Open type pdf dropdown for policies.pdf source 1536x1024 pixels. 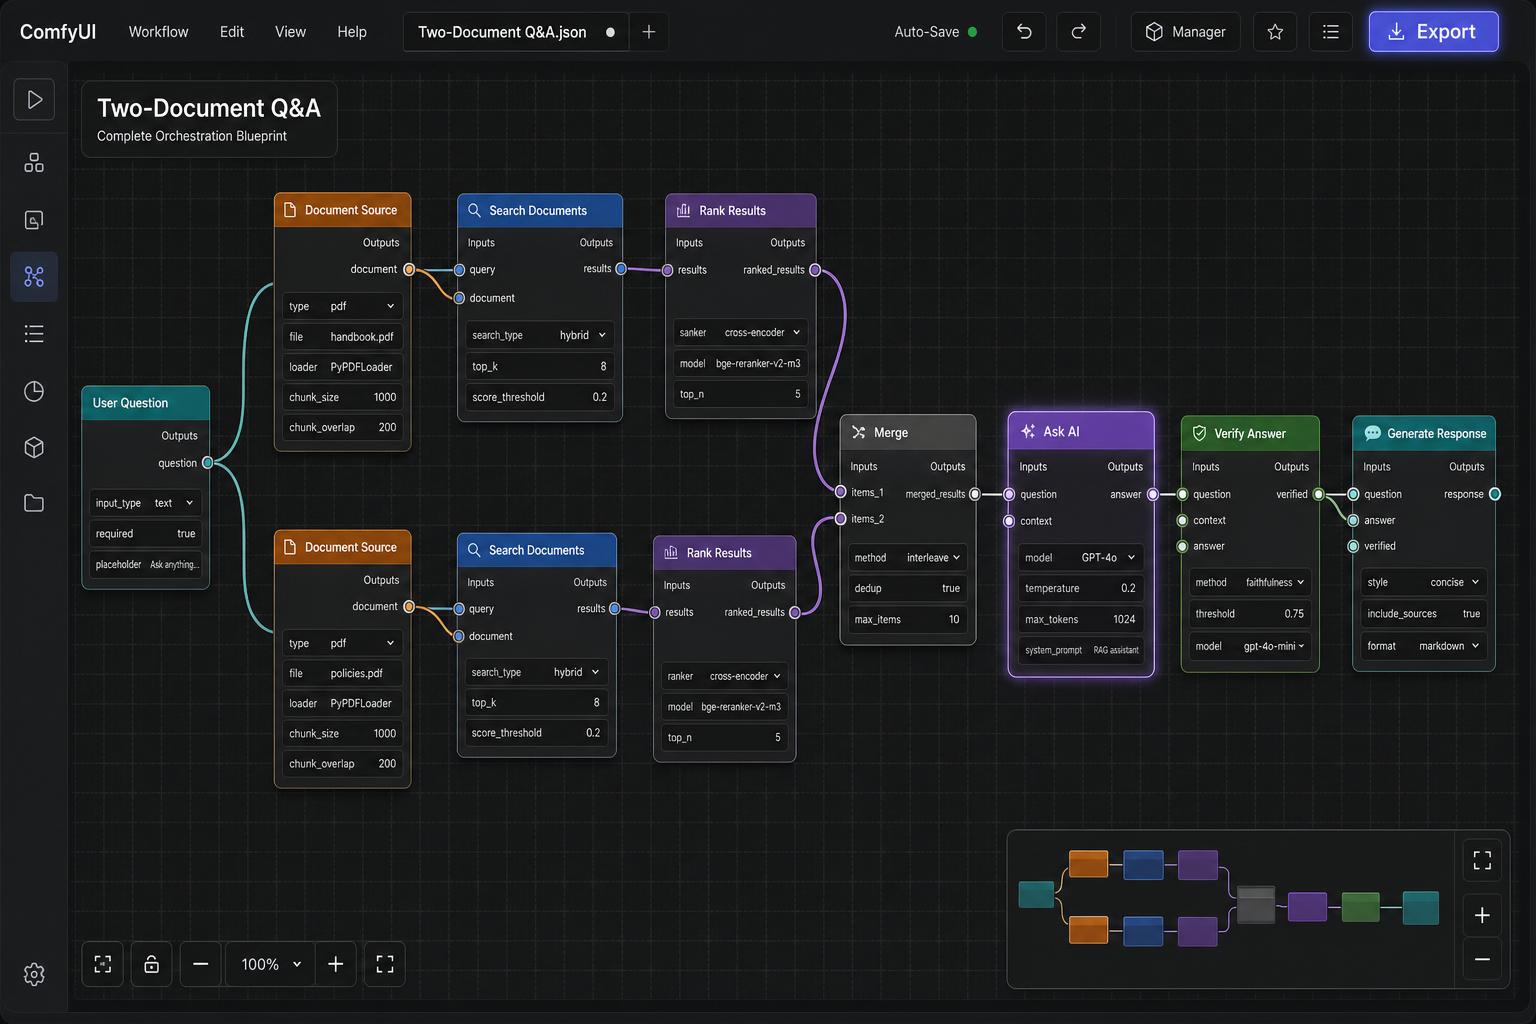click(x=342, y=643)
